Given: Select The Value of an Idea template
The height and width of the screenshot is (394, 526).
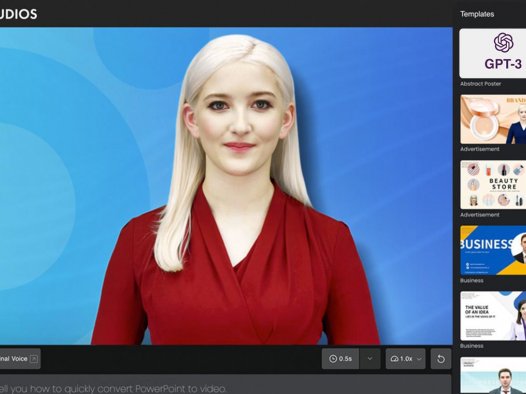Looking at the screenshot, I should 492,316.
